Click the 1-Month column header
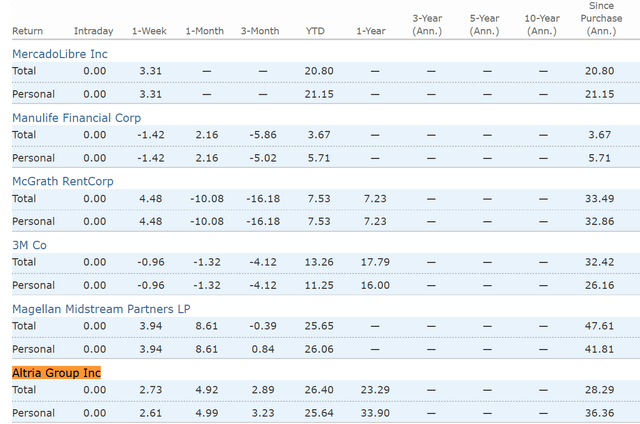 click(205, 31)
